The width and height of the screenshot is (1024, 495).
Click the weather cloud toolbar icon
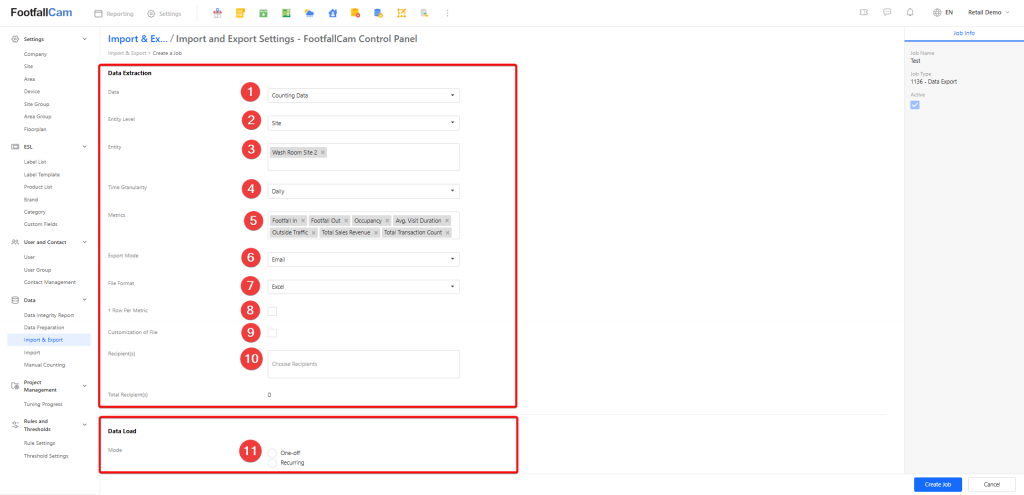tap(309, 13)
